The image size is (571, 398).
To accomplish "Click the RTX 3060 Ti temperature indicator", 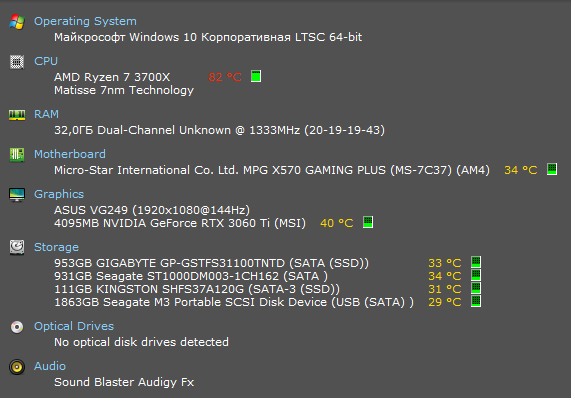I will (x=368, y=222).
